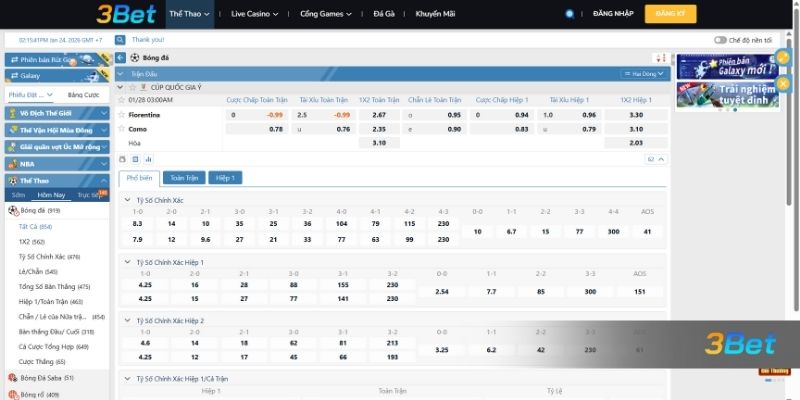Favorite the Fiorentina star
This screenshot has height=400, width=800.
[121, 115]
